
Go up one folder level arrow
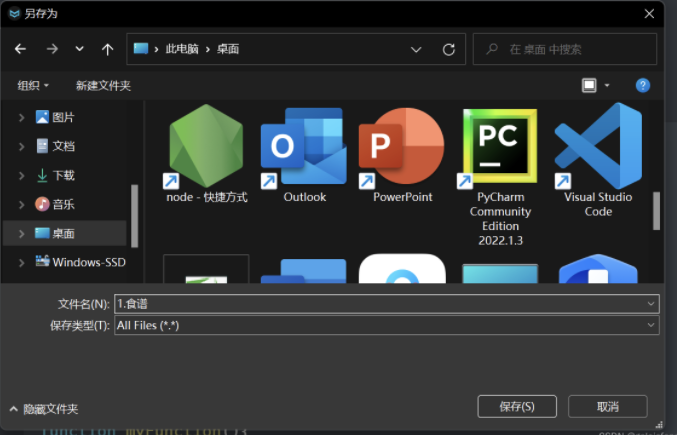pyautogui.click(x=107, y=49)
